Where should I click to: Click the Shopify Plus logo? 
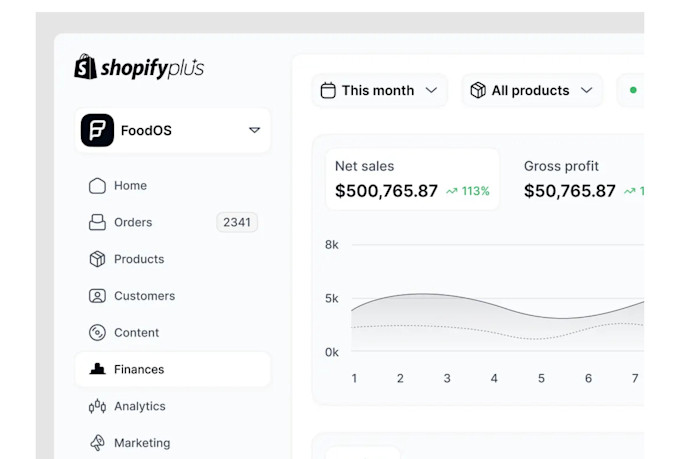point(139,67)
